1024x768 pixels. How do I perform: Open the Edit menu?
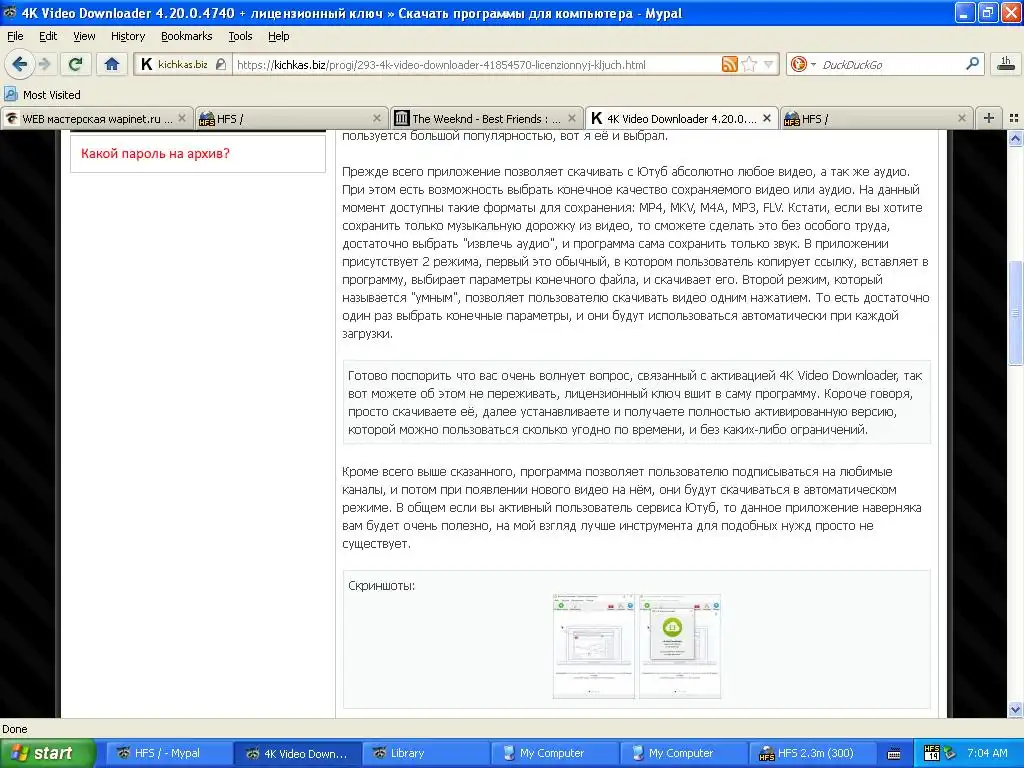(48, 36)
